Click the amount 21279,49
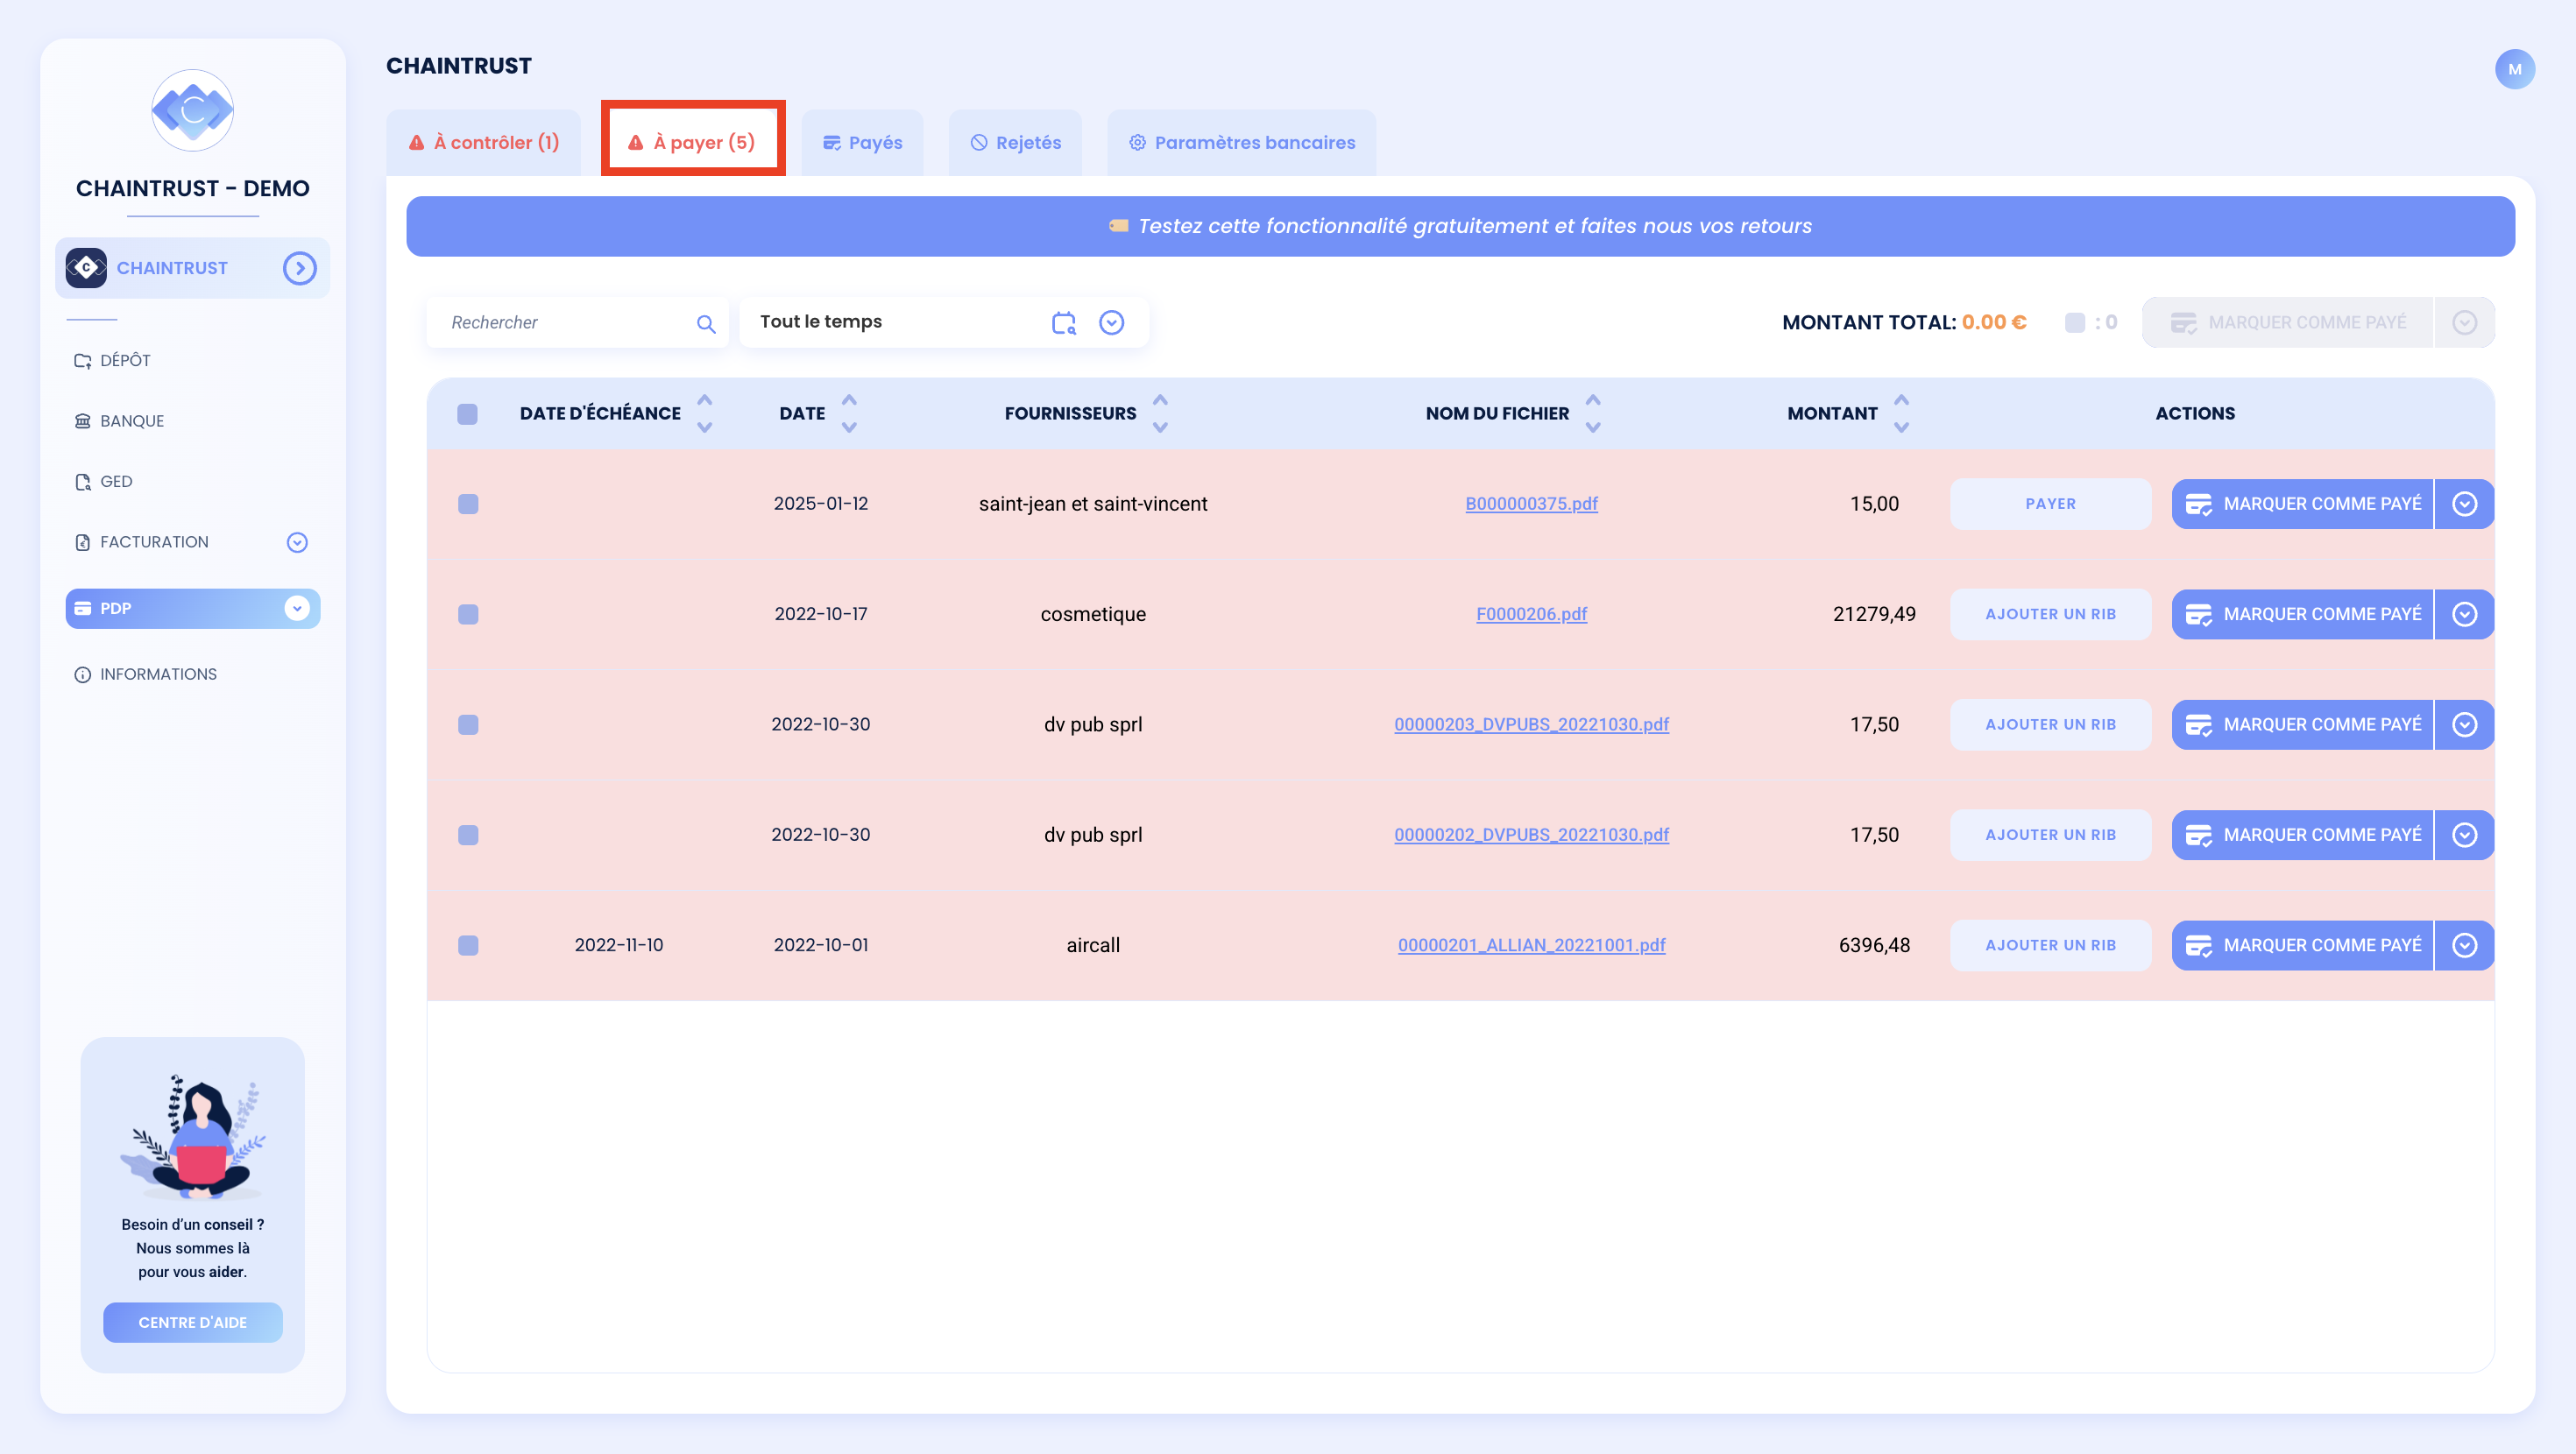This screenshot has height=1454, width=2576. (x=1874, y=614)
